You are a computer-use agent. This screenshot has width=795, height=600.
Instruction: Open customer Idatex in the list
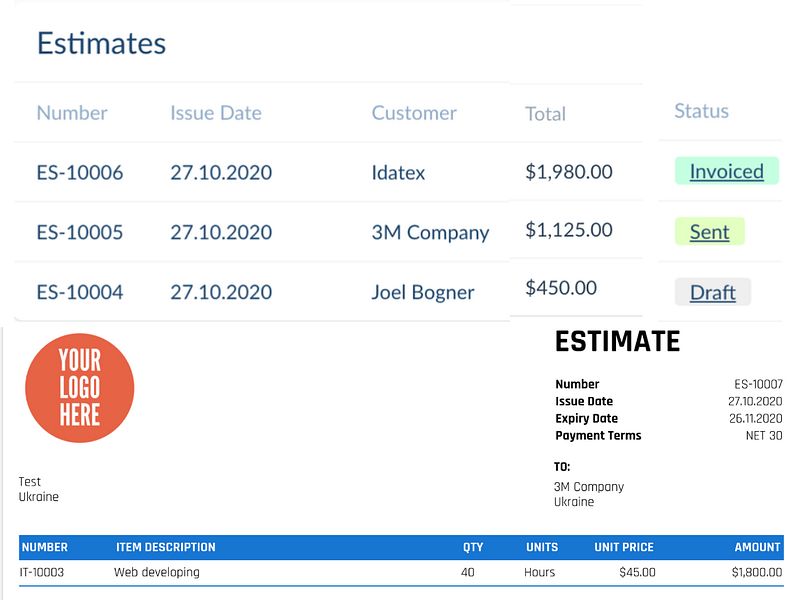tap(398, 172)
